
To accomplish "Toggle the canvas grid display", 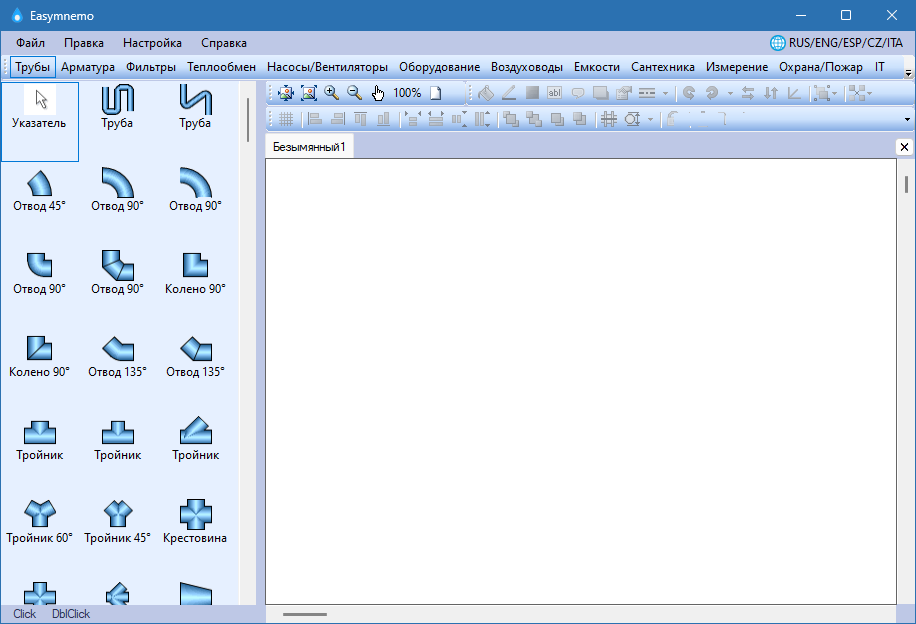I will pos(286,119).
